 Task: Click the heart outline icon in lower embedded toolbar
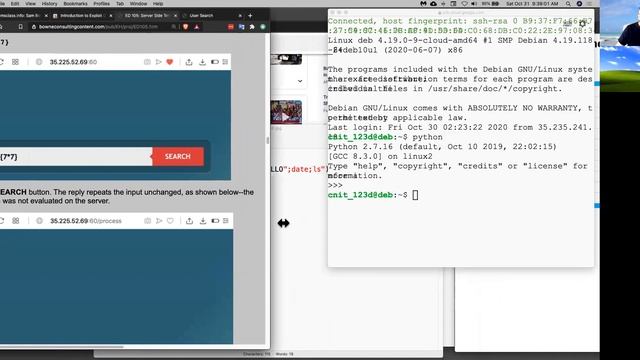pyautogui.click(x=170, y=221)
